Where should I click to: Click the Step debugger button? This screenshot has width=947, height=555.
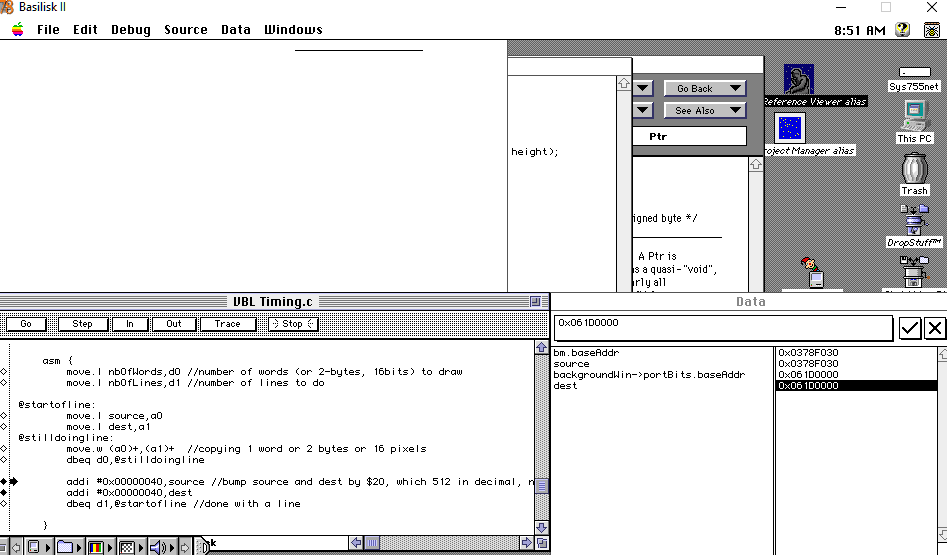pyautogui.click(x=83, y=324)
